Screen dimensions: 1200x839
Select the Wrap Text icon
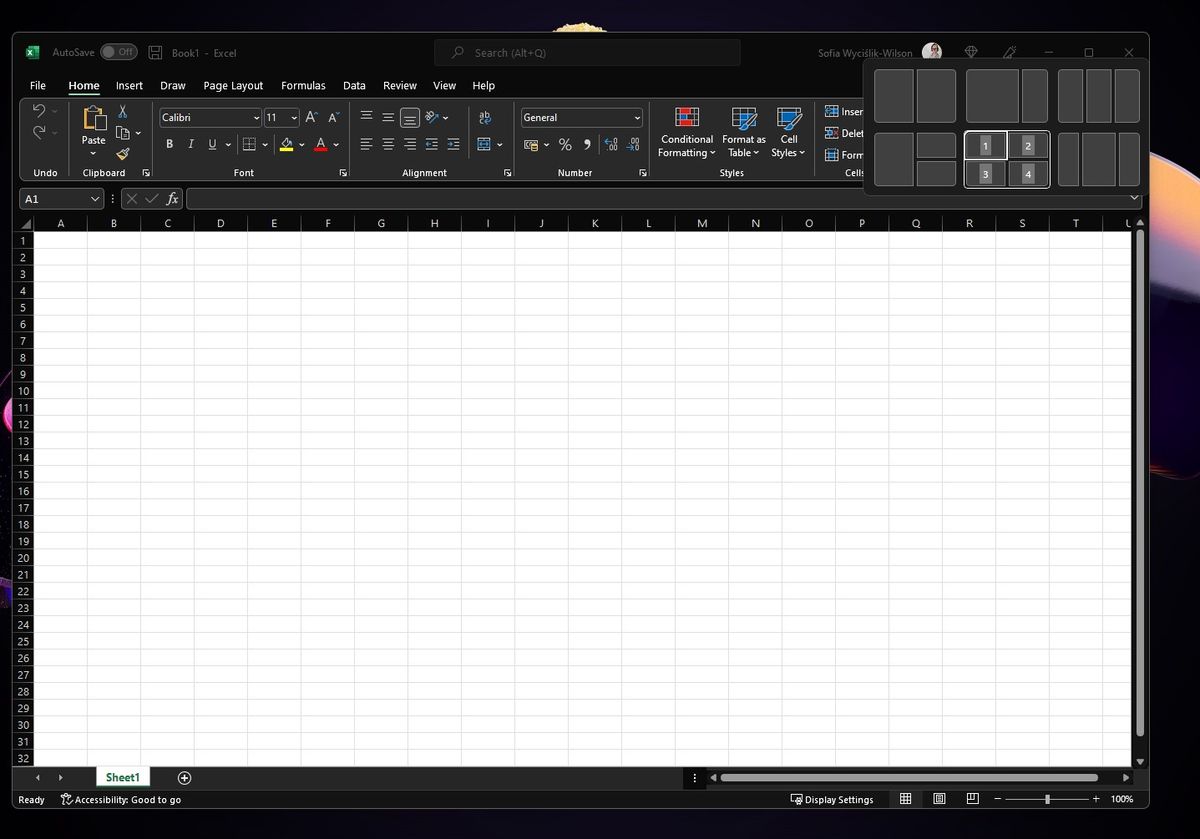point(485,117)
